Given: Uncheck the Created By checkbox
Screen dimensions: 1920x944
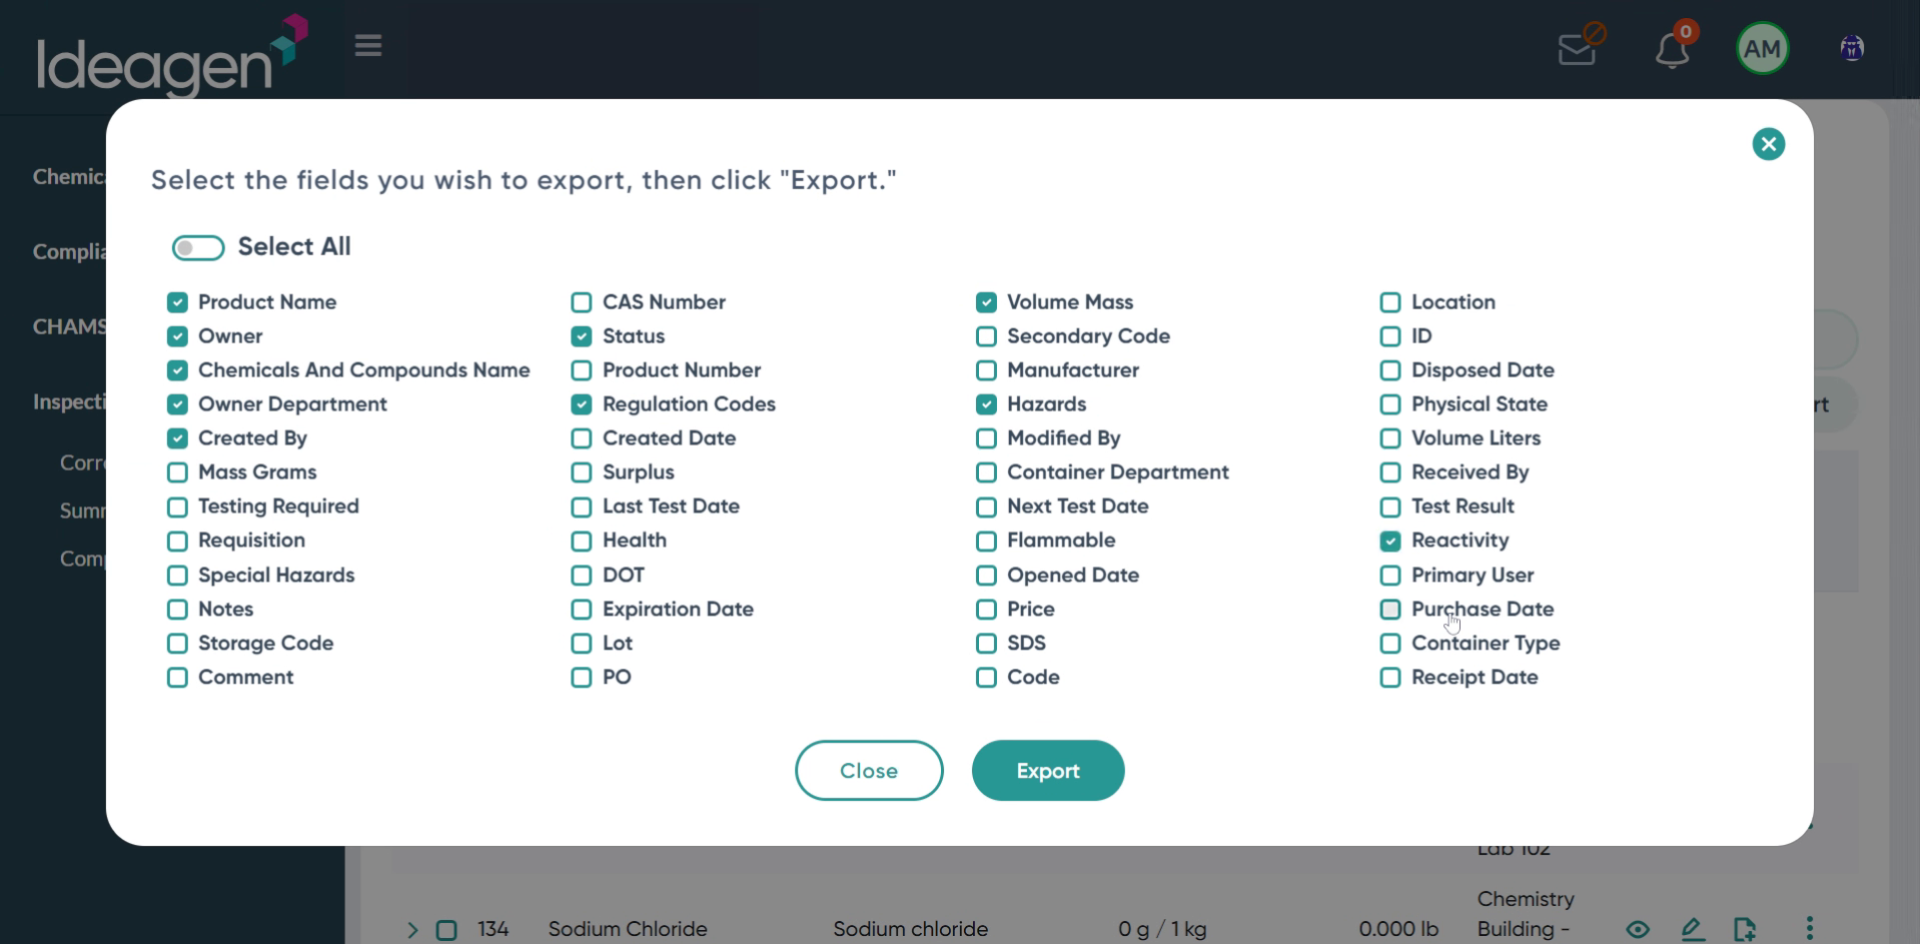Looking at the screenshot, I should (177, 438).
